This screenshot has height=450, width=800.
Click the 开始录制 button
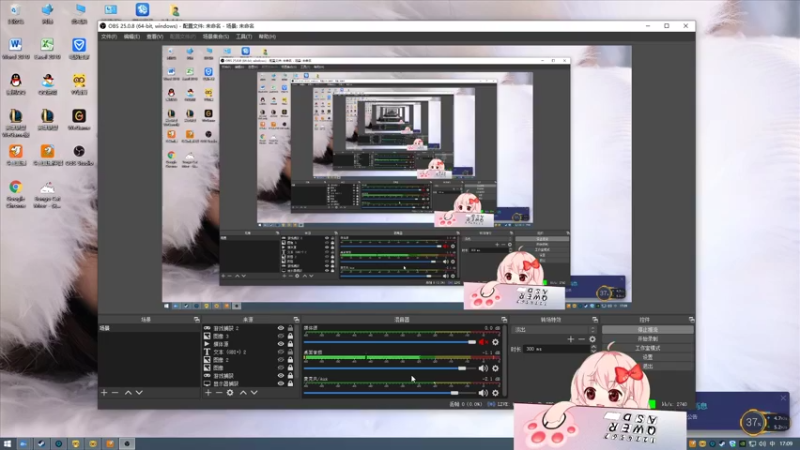click(647, 339)
